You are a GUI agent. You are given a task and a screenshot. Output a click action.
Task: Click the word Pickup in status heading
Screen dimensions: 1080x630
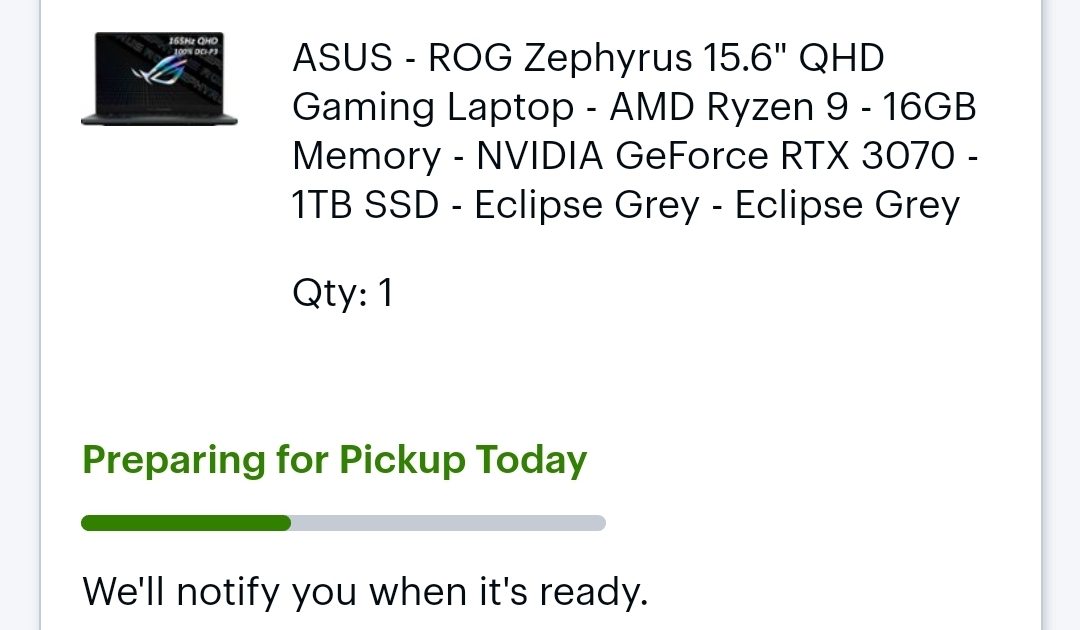point(402,460)
